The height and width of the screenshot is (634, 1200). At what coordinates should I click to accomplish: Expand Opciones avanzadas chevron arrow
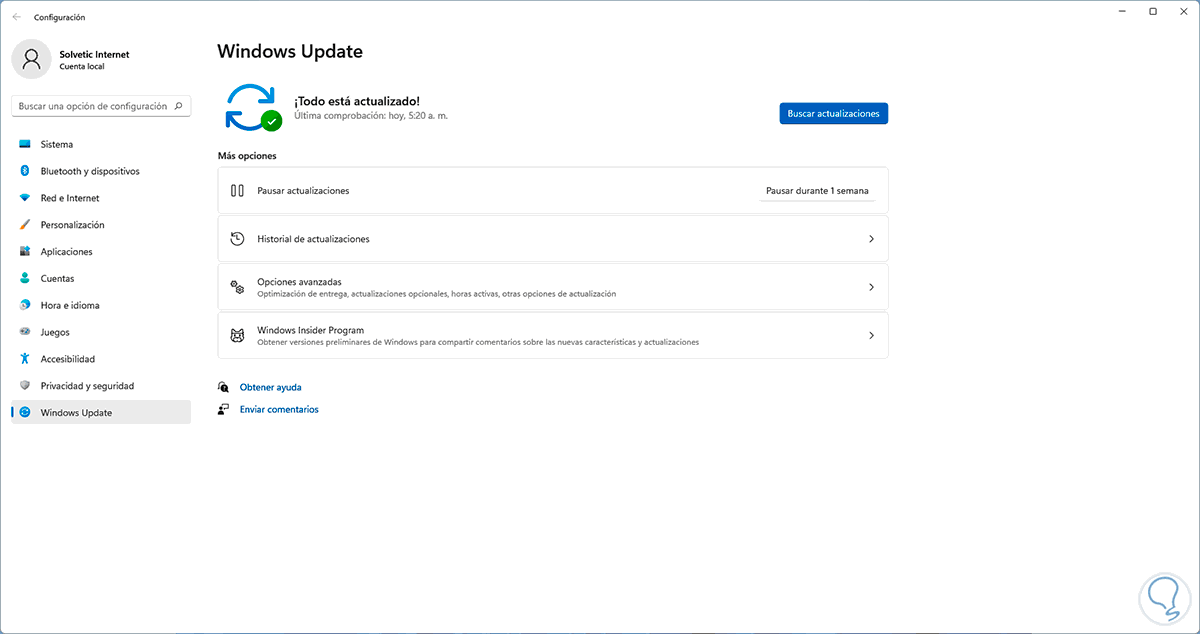(871, 287)
